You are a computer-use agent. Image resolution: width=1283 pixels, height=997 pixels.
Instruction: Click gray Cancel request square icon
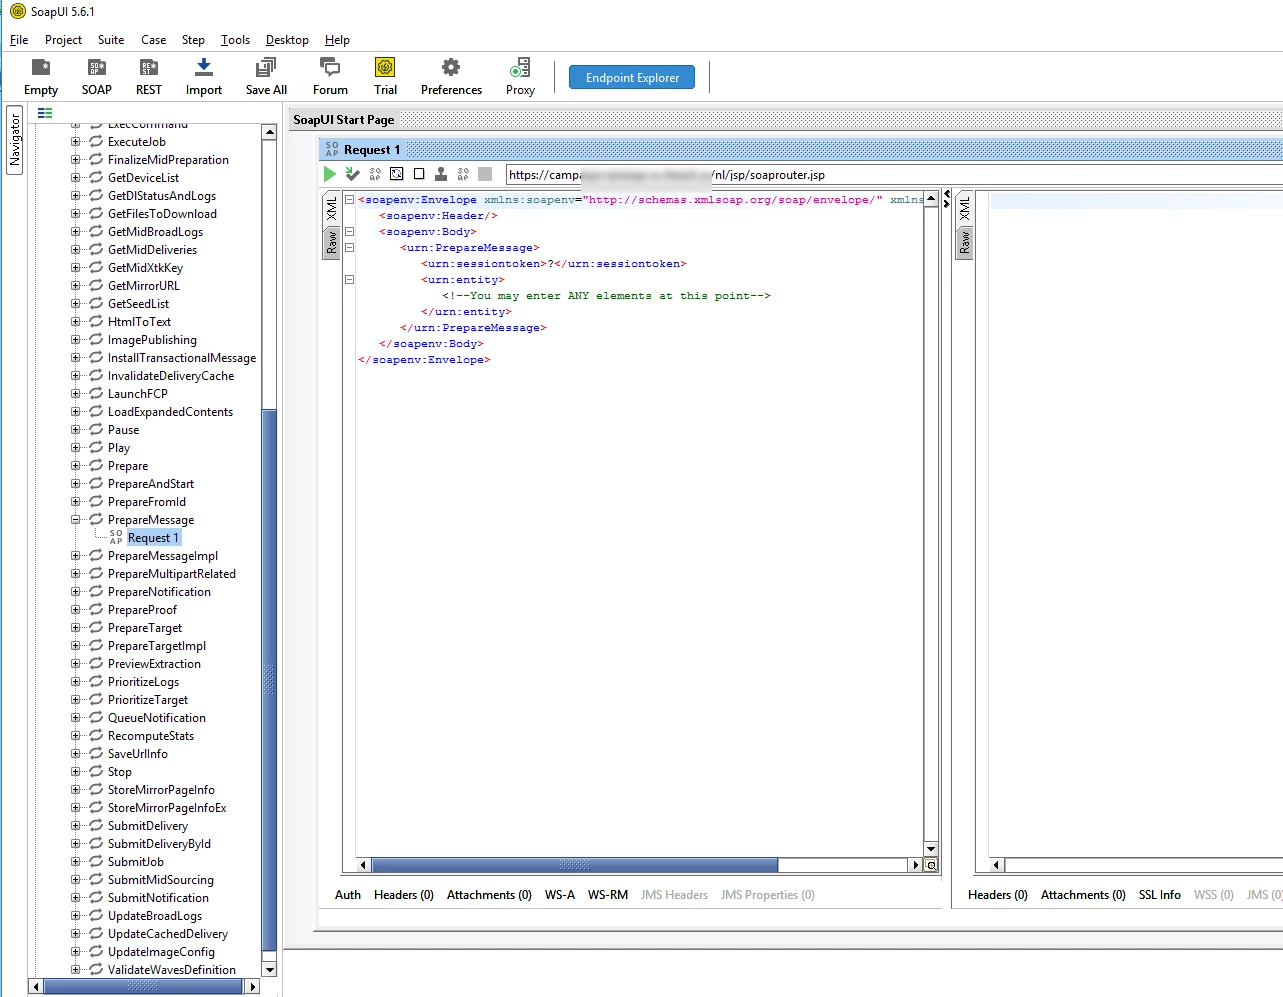click(x=485, y=174)
